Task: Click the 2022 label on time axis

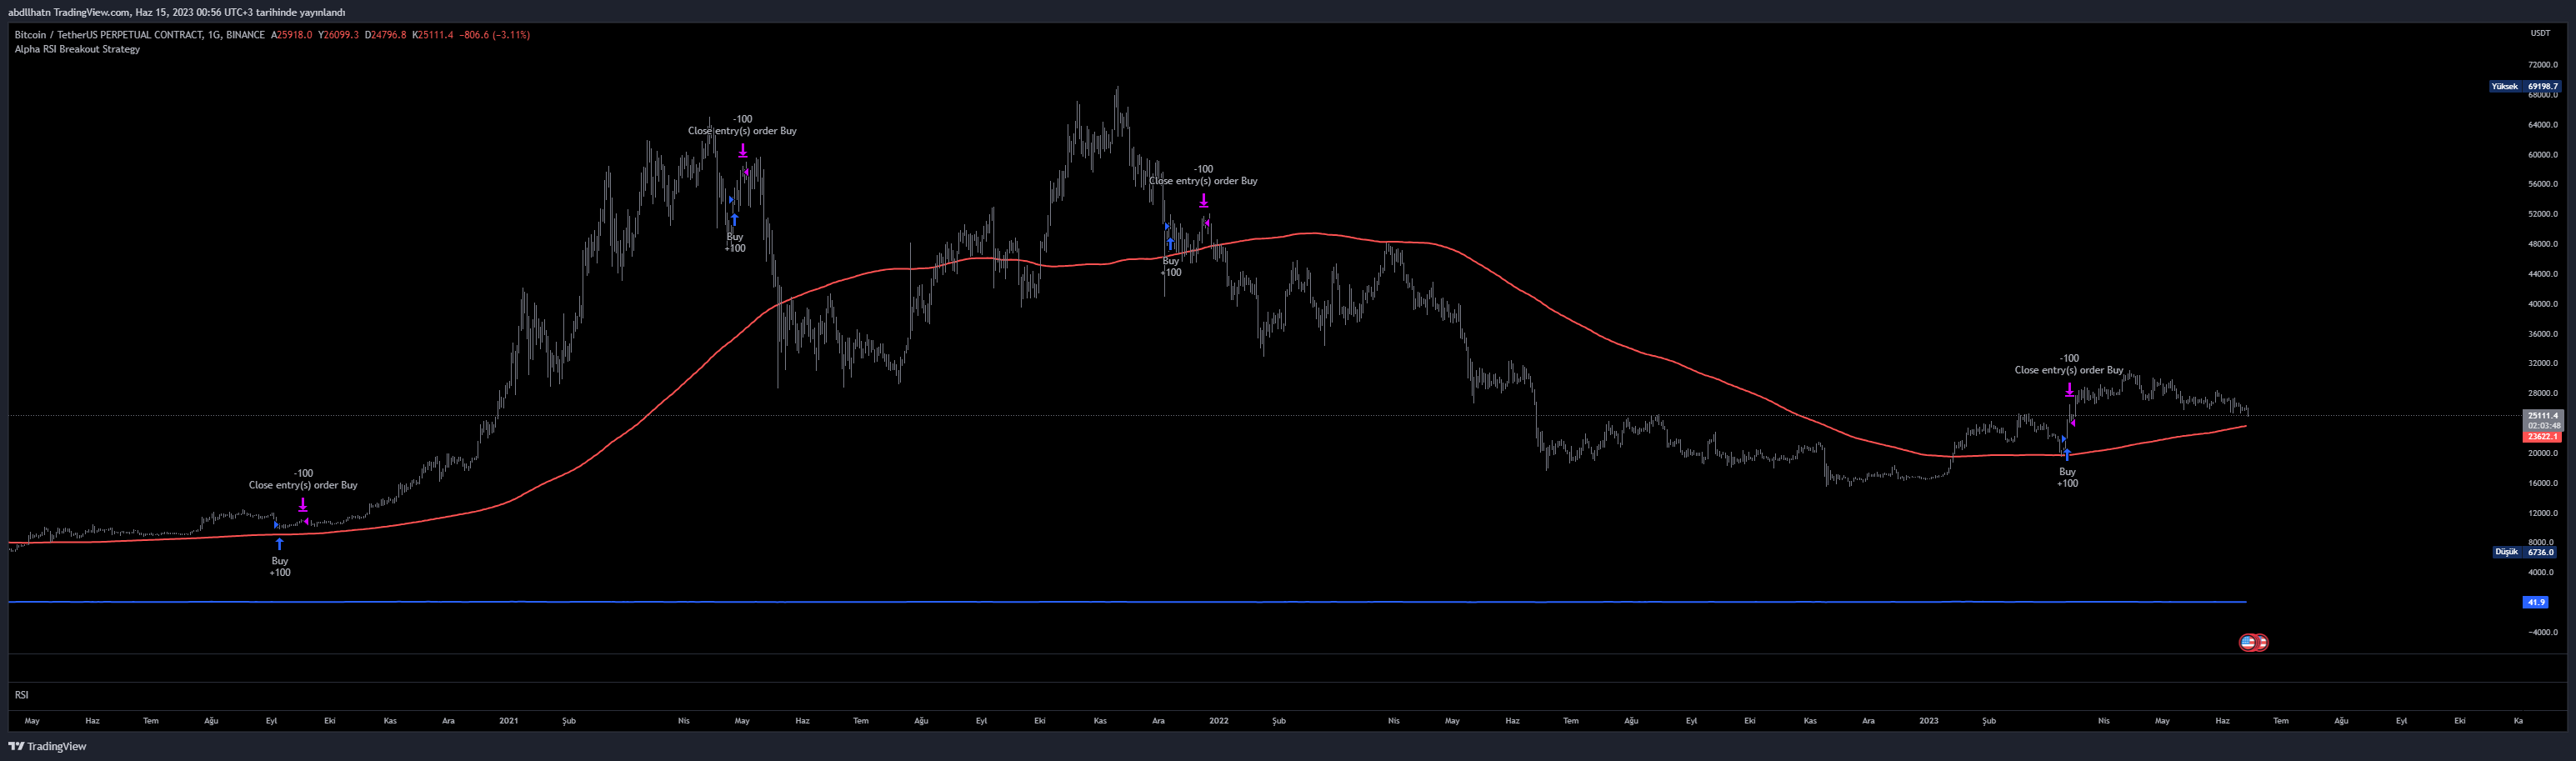Action: (x=1218, y=721)
